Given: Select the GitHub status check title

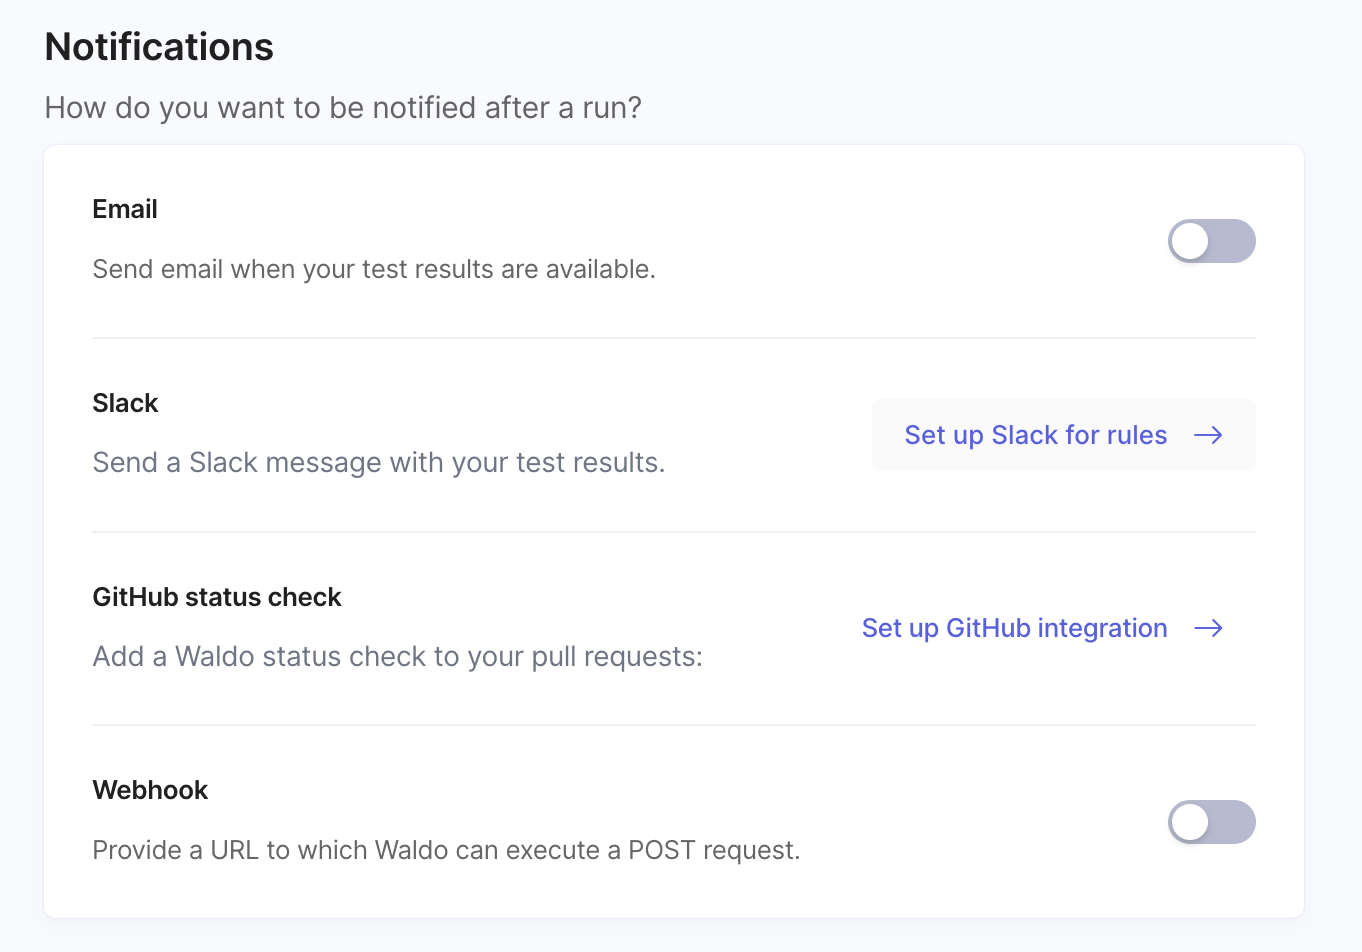Looking at the screenshot, I should point(217,597).
